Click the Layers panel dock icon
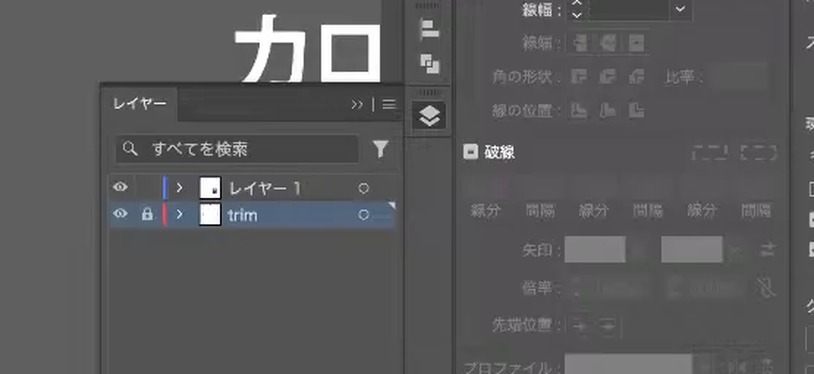The height and width of the screenshot is (374, 814). [429, 115]
